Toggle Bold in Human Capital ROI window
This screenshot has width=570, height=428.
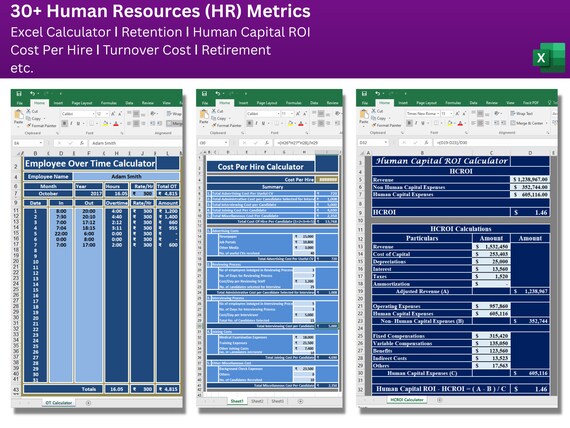click(x=409, y=123)
